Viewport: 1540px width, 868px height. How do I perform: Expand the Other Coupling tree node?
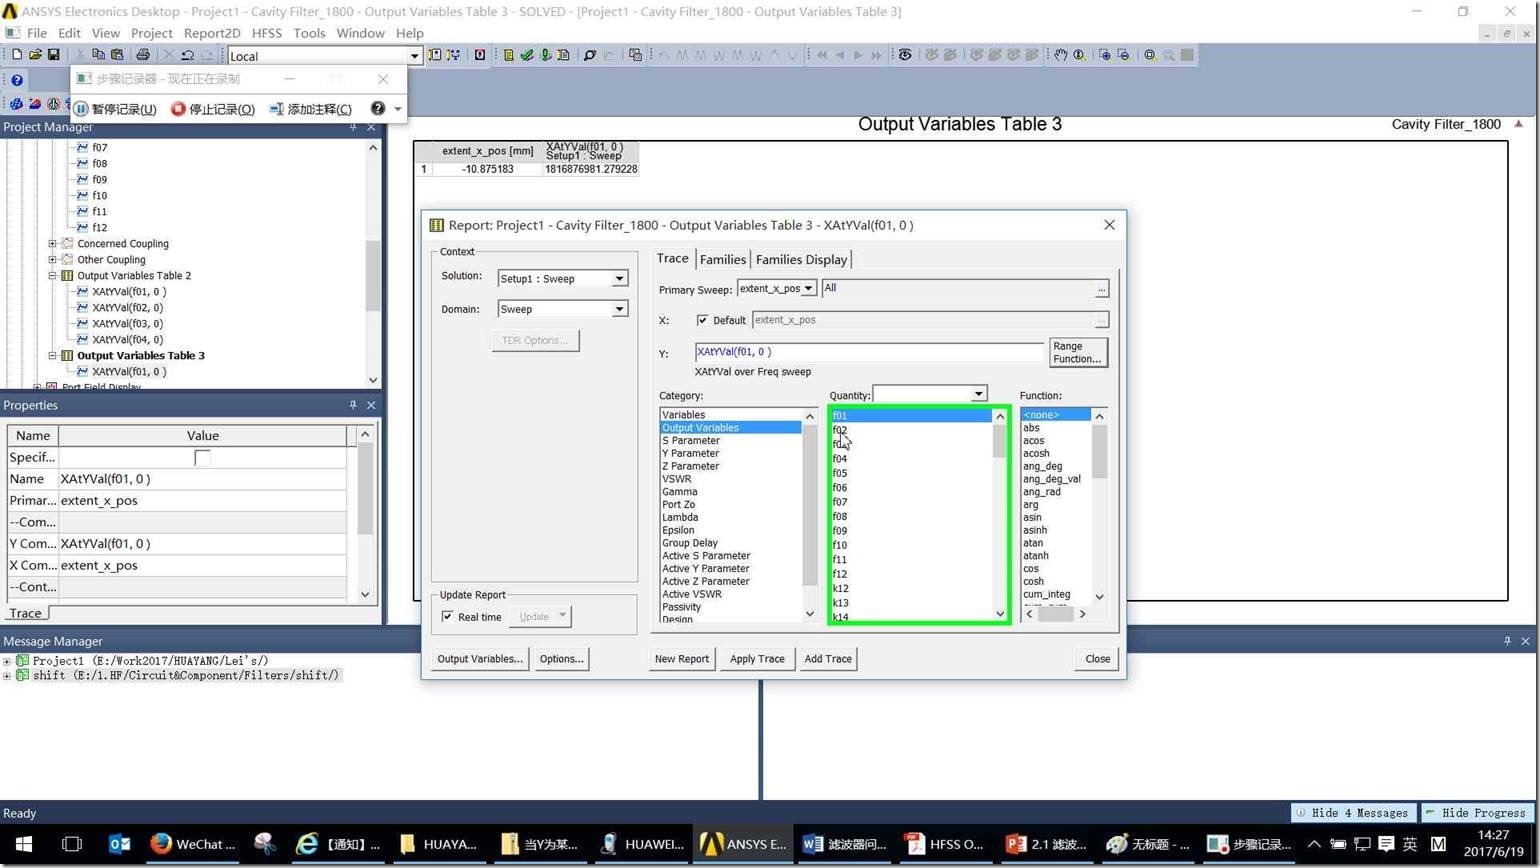tap(52, 260)
